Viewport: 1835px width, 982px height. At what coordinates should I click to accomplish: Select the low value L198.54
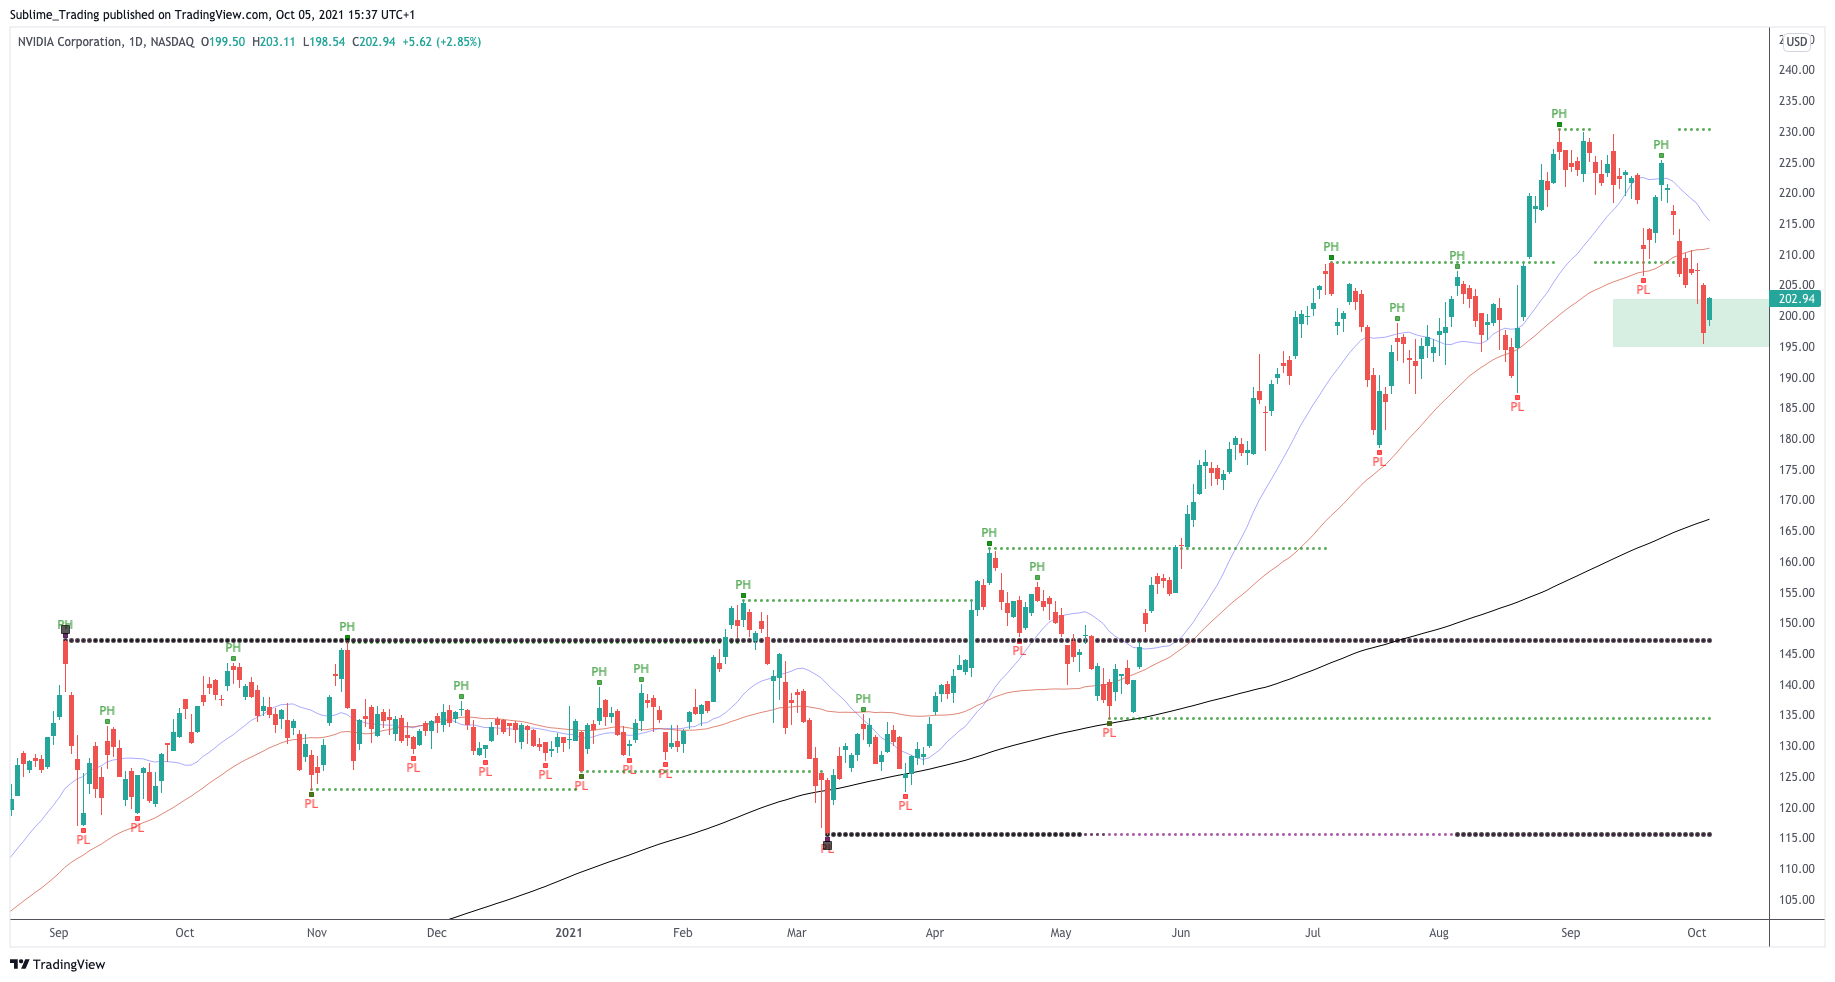tap(323, 42)
